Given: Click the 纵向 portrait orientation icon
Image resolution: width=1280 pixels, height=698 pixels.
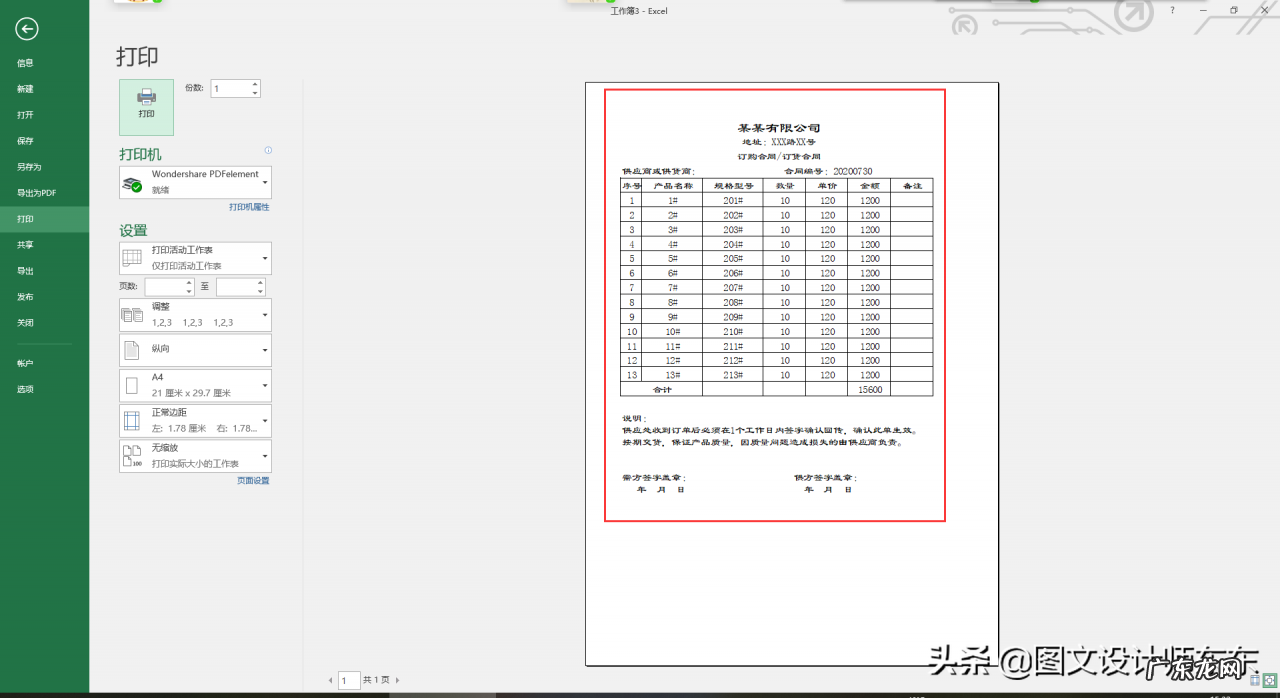Looking at the screenshot, I should pyautogui.click(x=131, y=349).
